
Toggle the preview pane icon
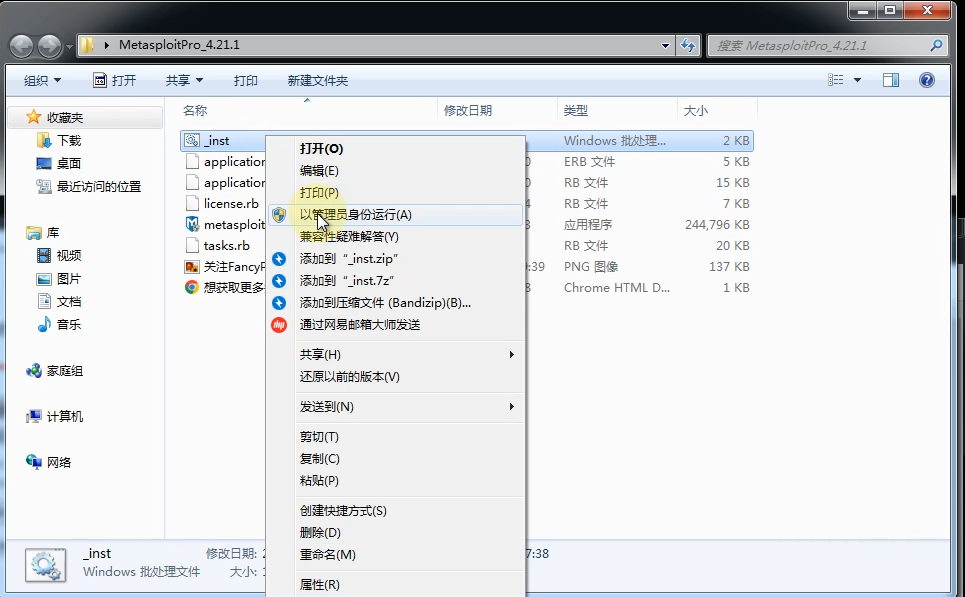pos(891,80)
